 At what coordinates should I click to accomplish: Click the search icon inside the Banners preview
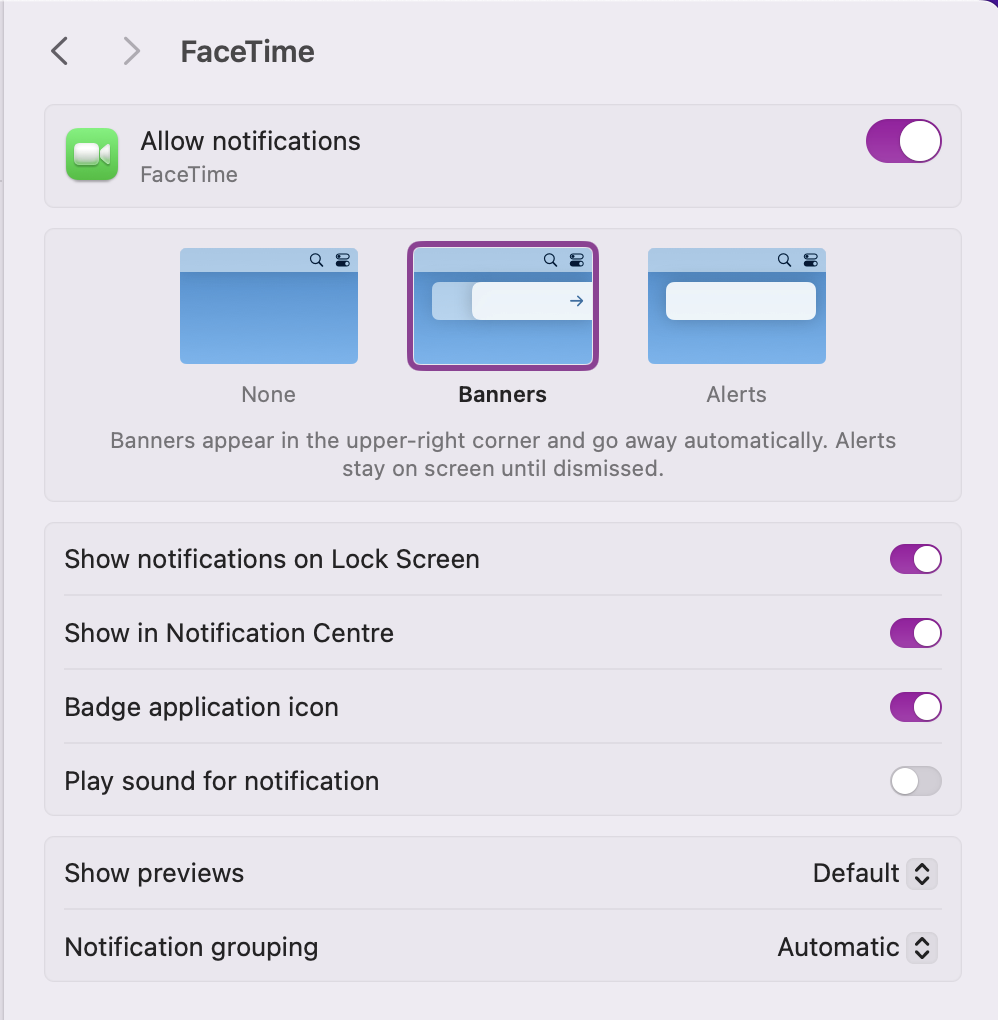[x=549, y=260]
